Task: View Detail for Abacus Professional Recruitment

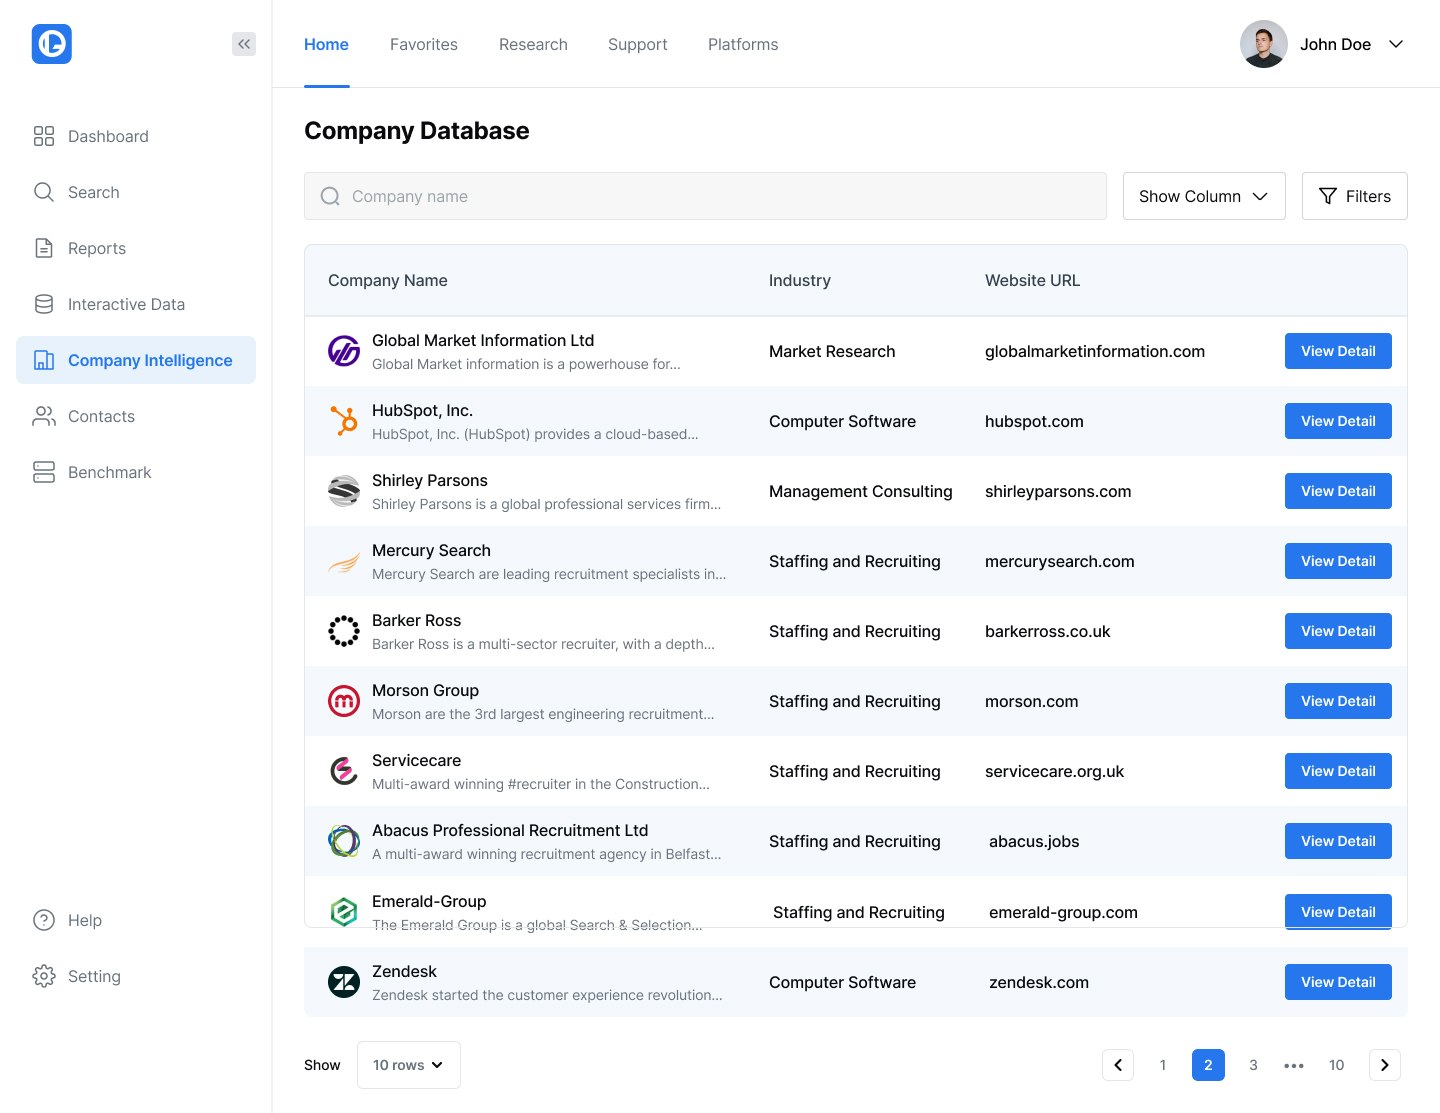Action: [1338, 841]
